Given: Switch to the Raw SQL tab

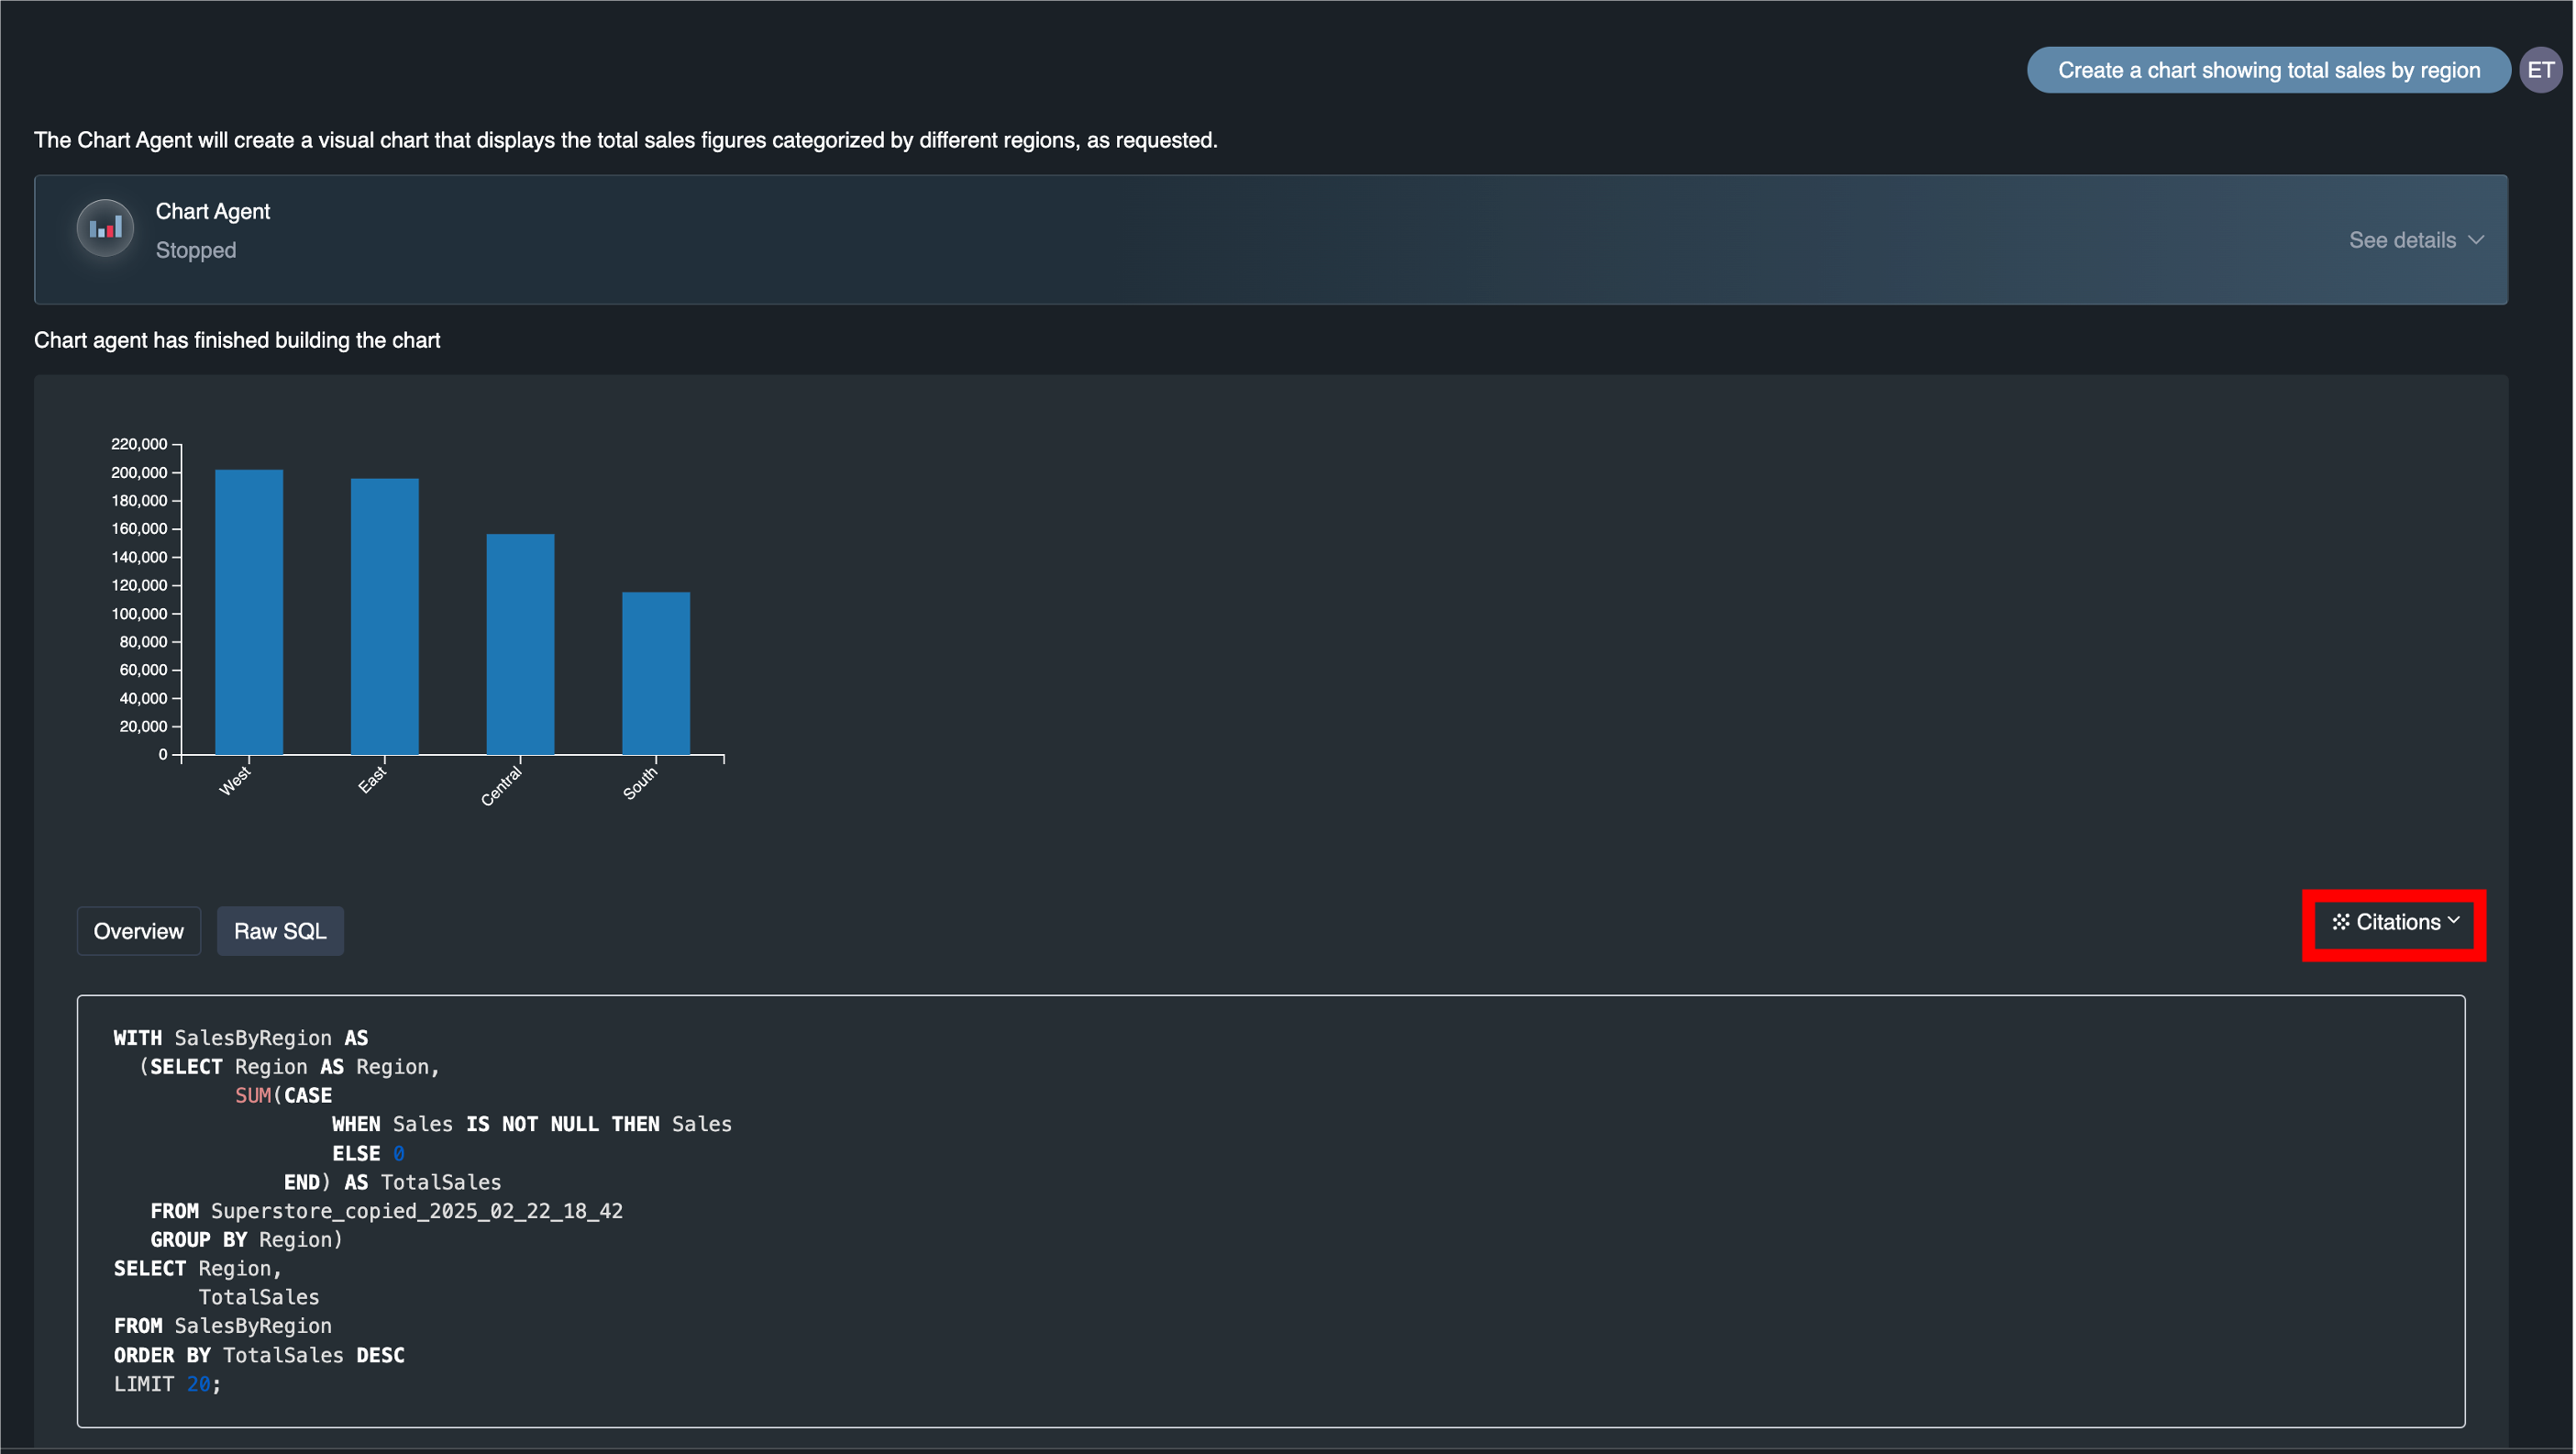Looking at the screenshot, I should tap(280, 931).
